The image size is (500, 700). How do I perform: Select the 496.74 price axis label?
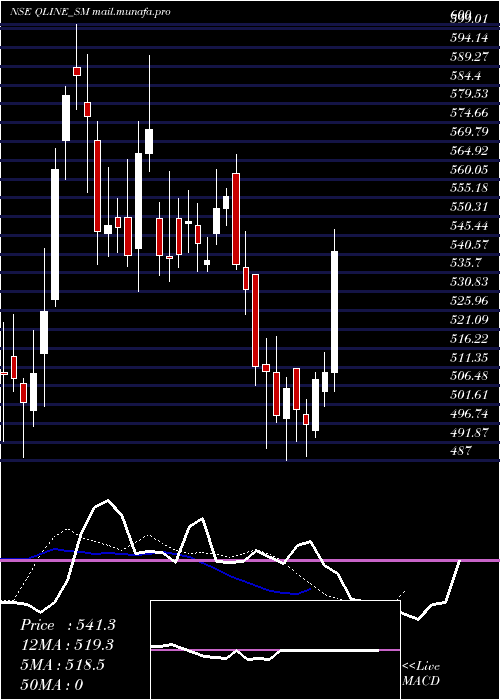[x=469, y=413]
